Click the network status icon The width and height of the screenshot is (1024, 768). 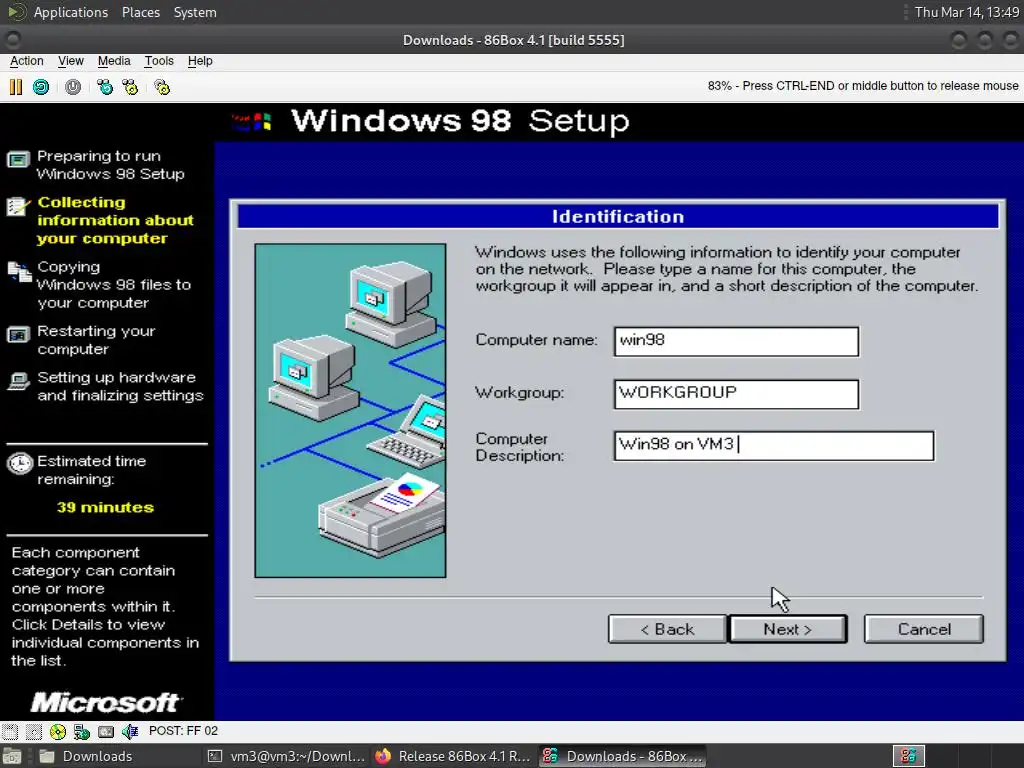[82, 731]
